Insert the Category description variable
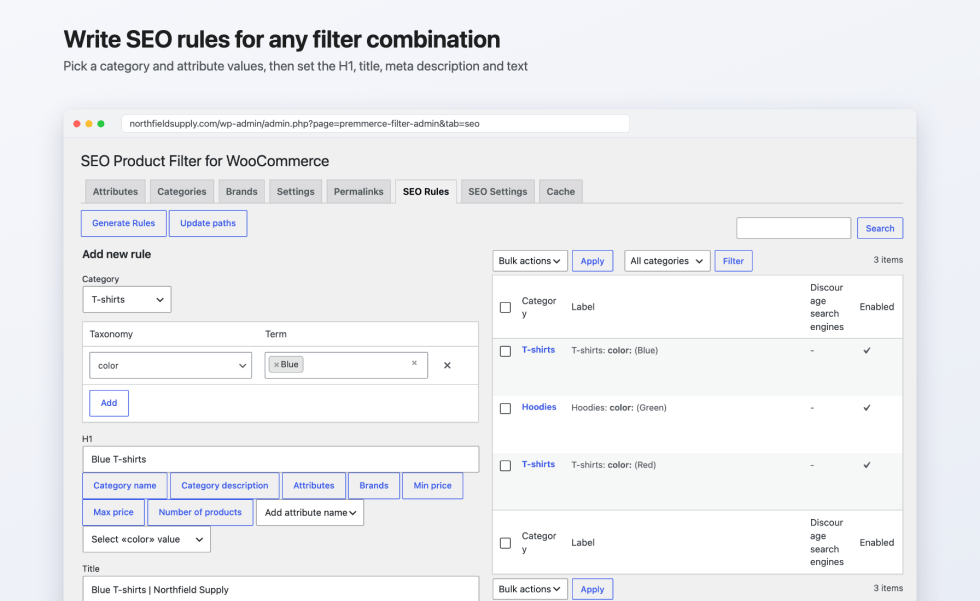The width and height of the screenshot is (980, 601). tap(224, 485)
